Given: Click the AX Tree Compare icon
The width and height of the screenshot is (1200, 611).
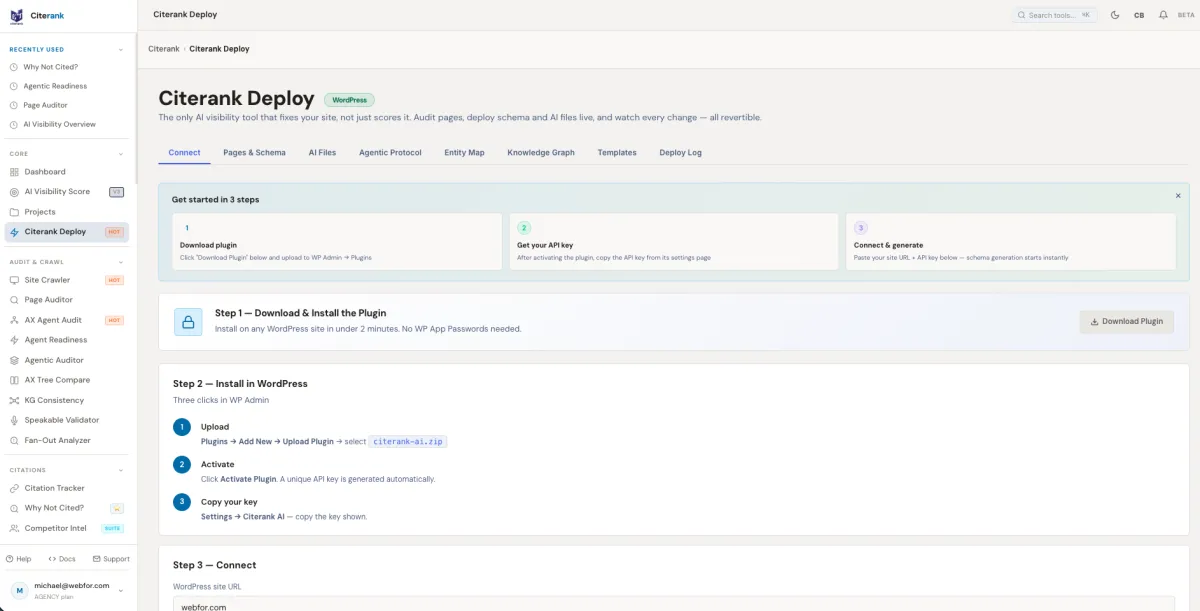Looking at the screenshot, I should coord(14,380).
